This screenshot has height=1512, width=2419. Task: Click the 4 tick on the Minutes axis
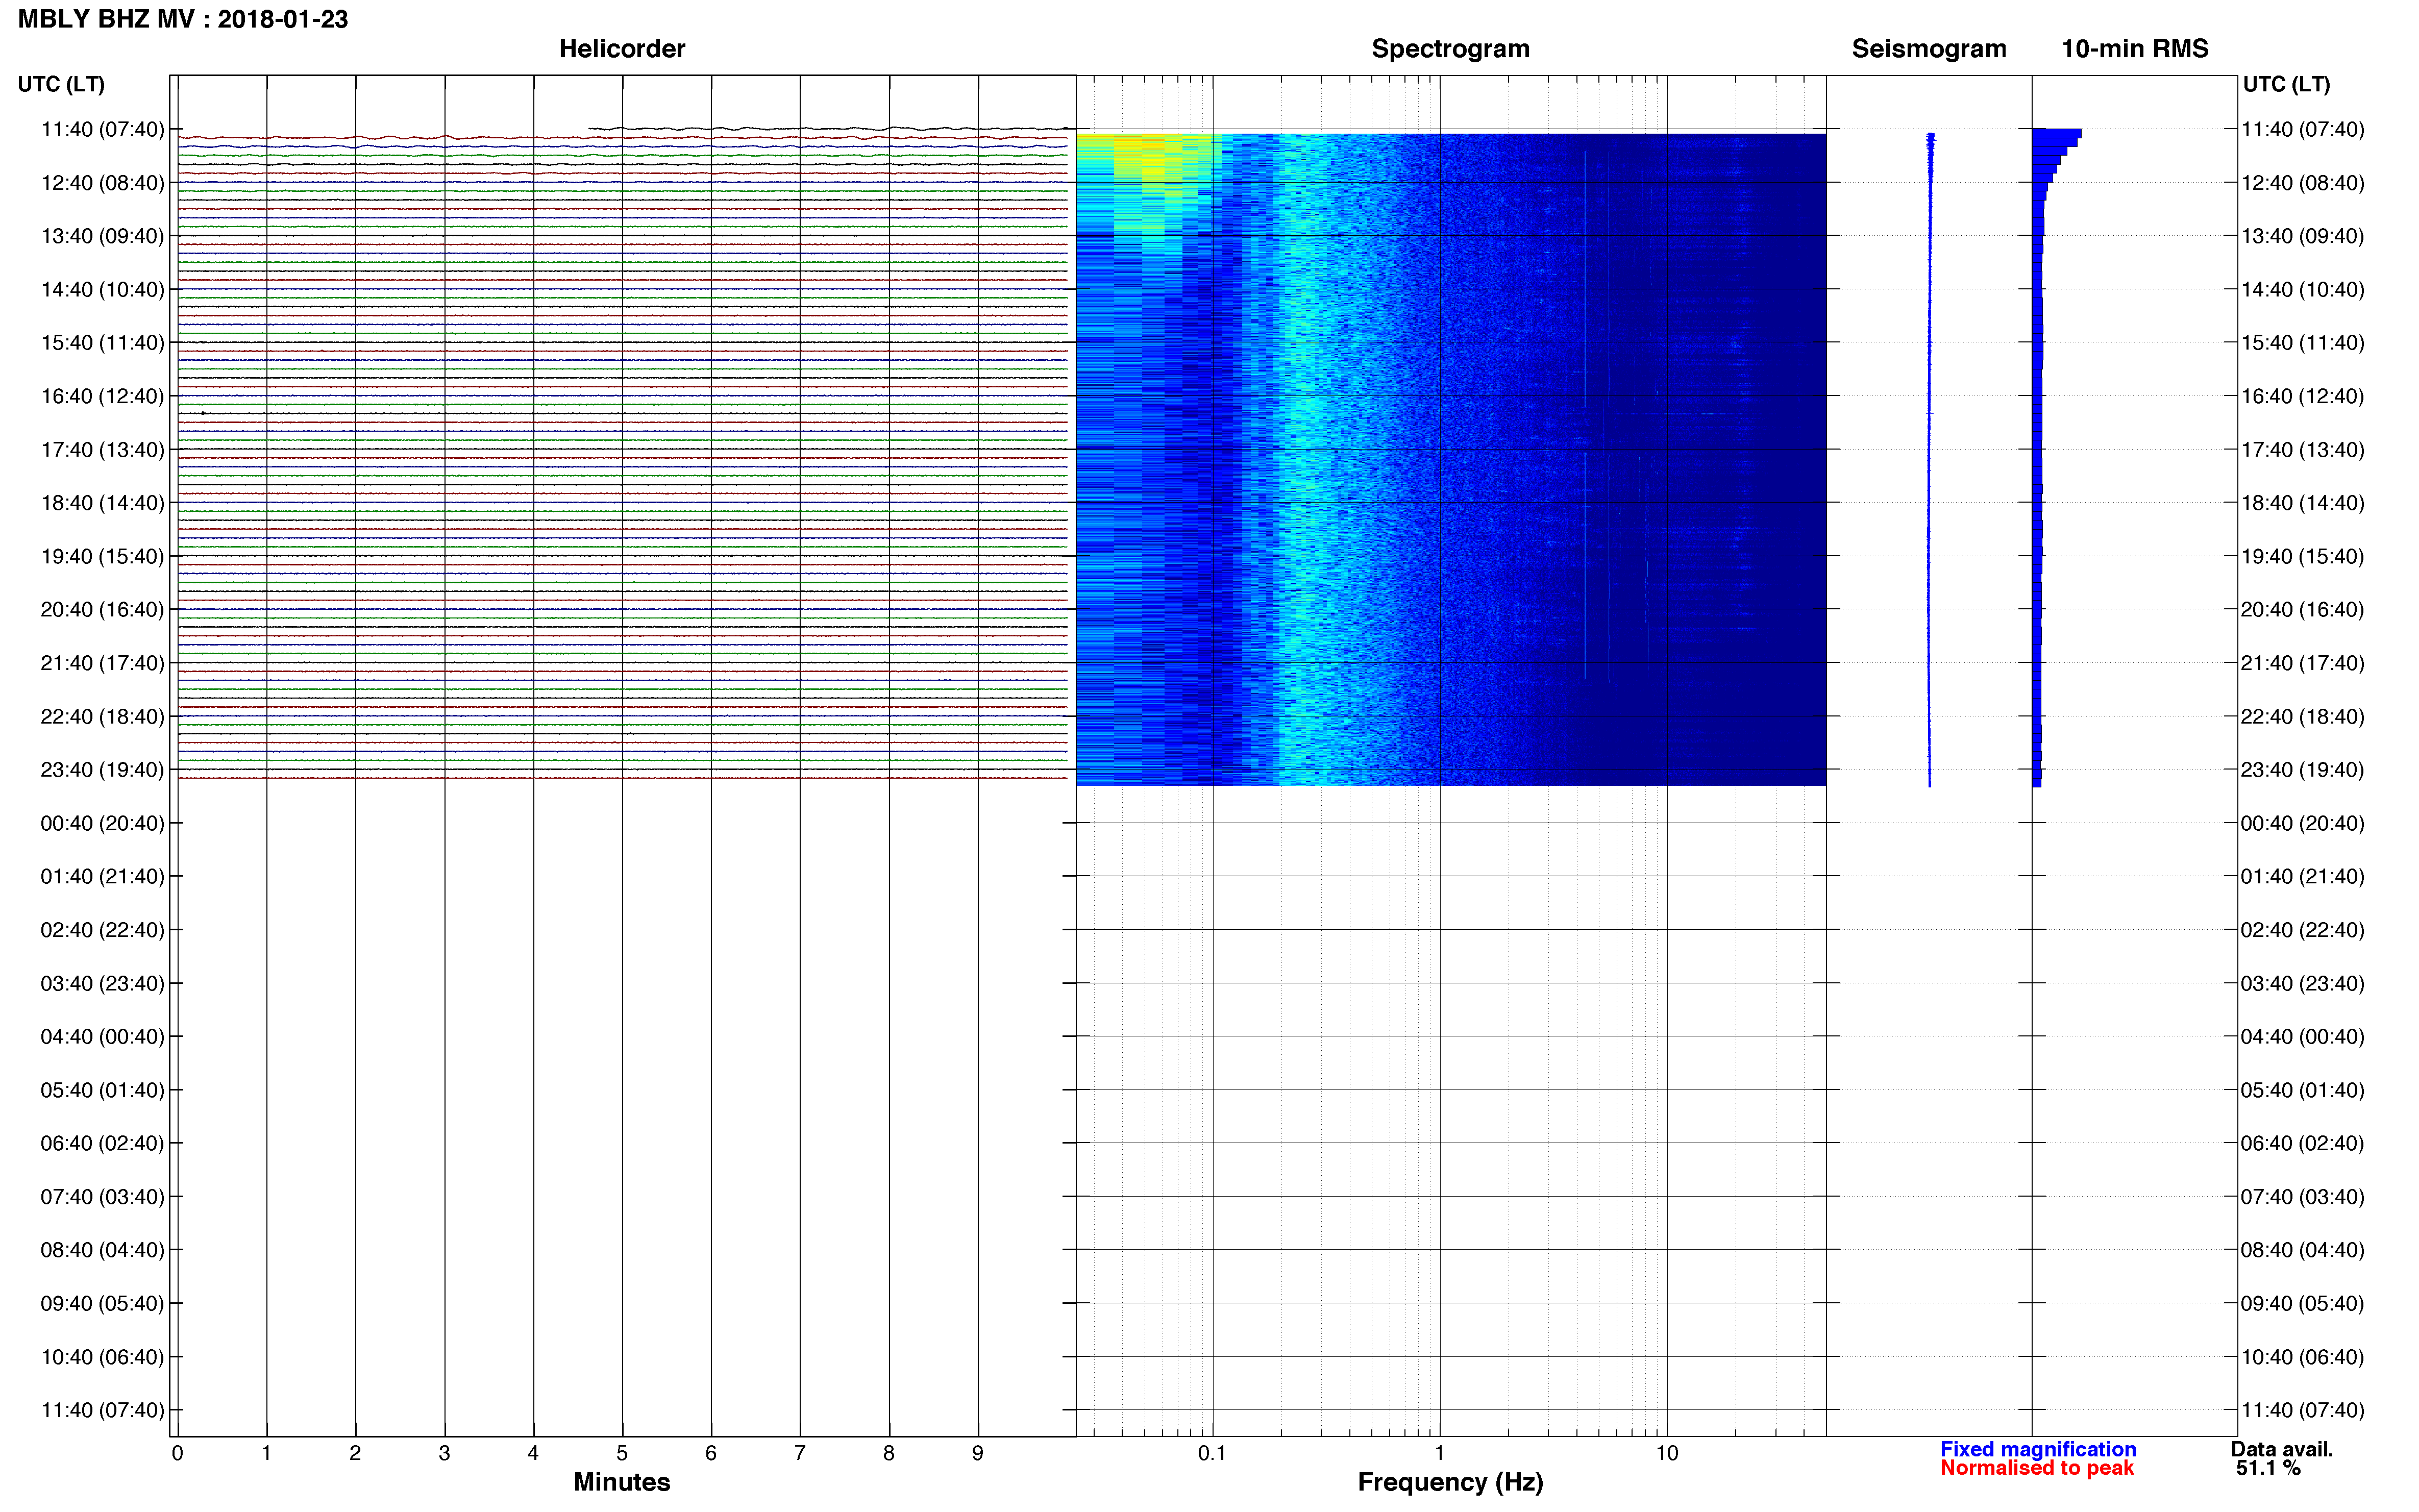coord(533,1453)
